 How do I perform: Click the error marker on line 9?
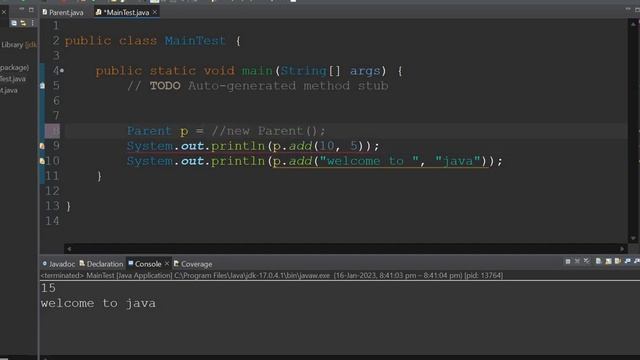click(42, 146)
